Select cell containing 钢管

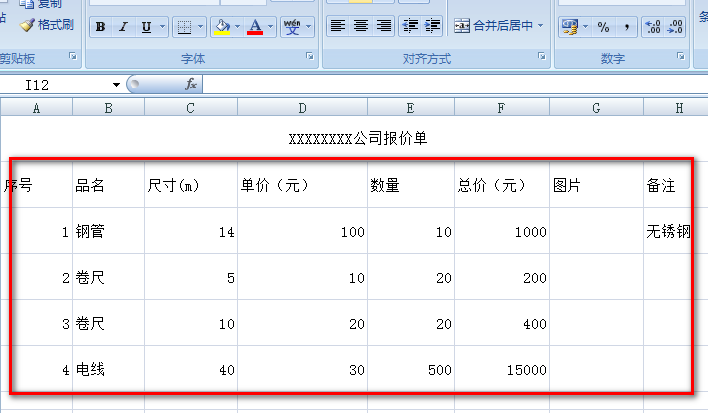(108, 231)
